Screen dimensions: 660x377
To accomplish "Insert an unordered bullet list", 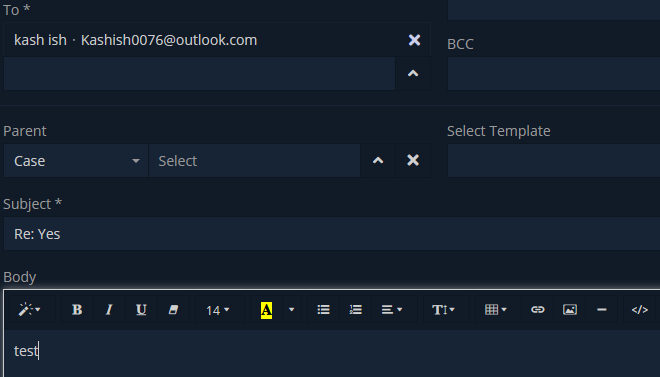I will pyautogui.click(x=323, y=310).
